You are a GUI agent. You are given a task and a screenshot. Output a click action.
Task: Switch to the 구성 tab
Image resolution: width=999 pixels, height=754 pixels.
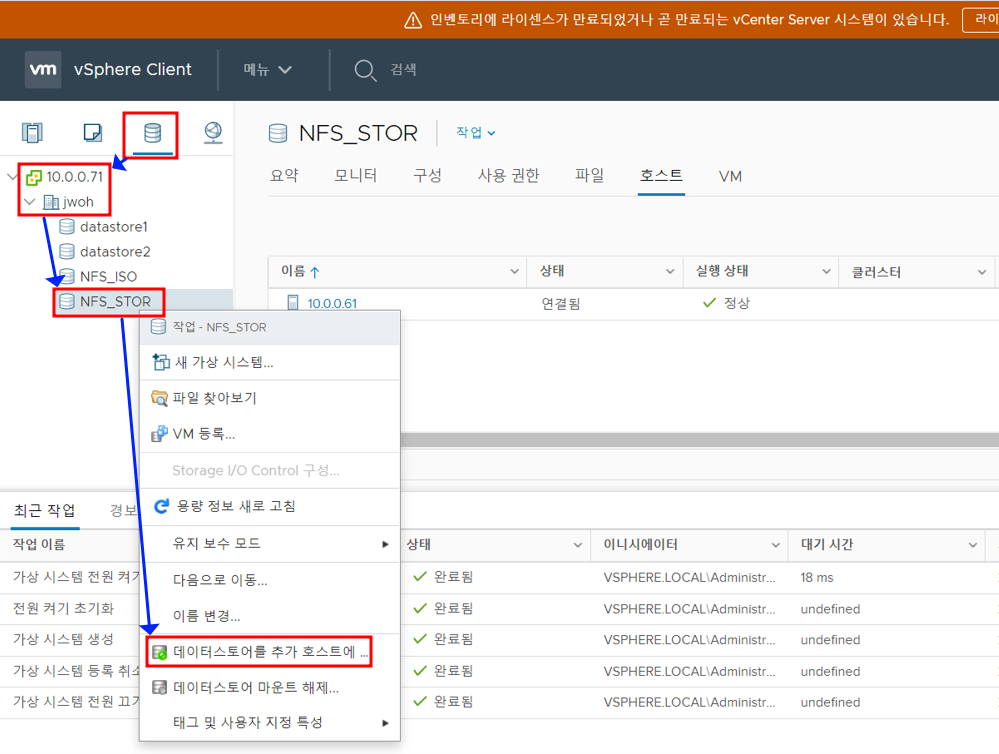tap(427, 175)
